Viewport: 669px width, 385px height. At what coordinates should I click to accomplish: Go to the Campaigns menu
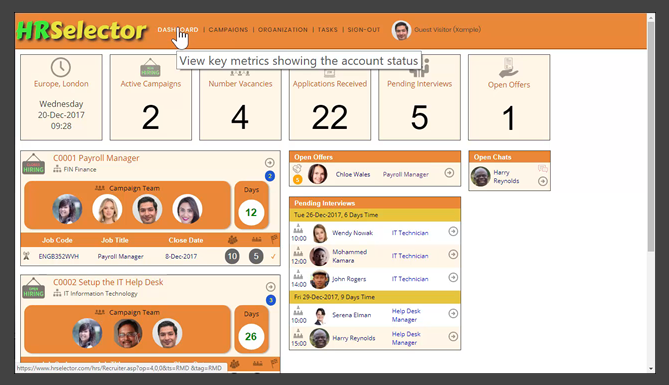228,30
